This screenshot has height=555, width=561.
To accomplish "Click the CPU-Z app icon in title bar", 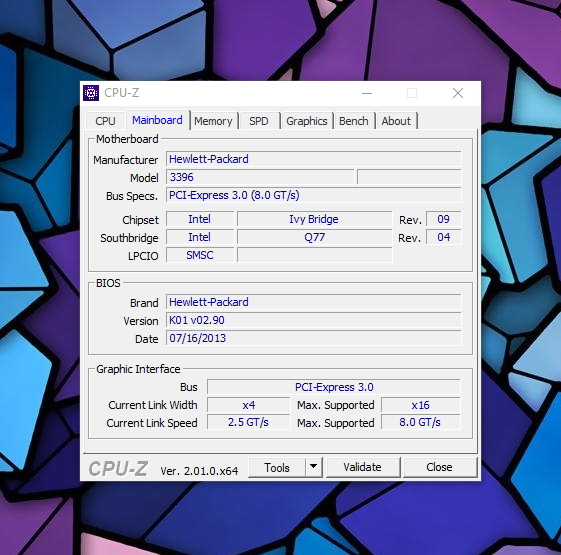I will tap(91, 93).
